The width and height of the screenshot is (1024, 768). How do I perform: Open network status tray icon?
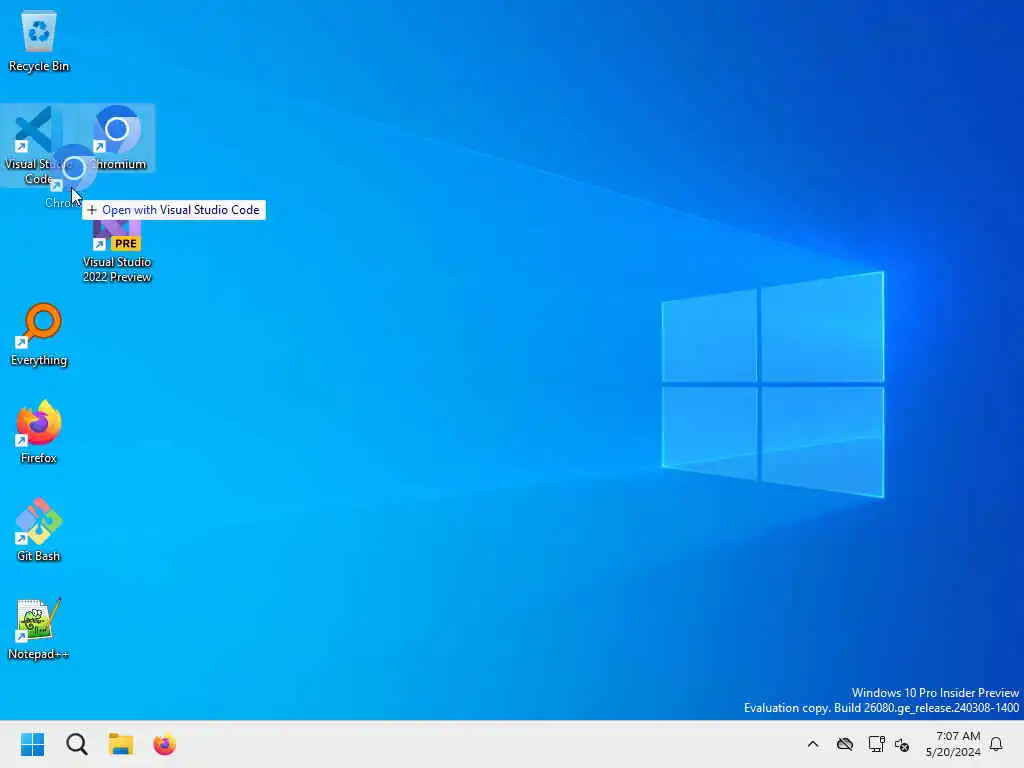(x=876, y=744)
